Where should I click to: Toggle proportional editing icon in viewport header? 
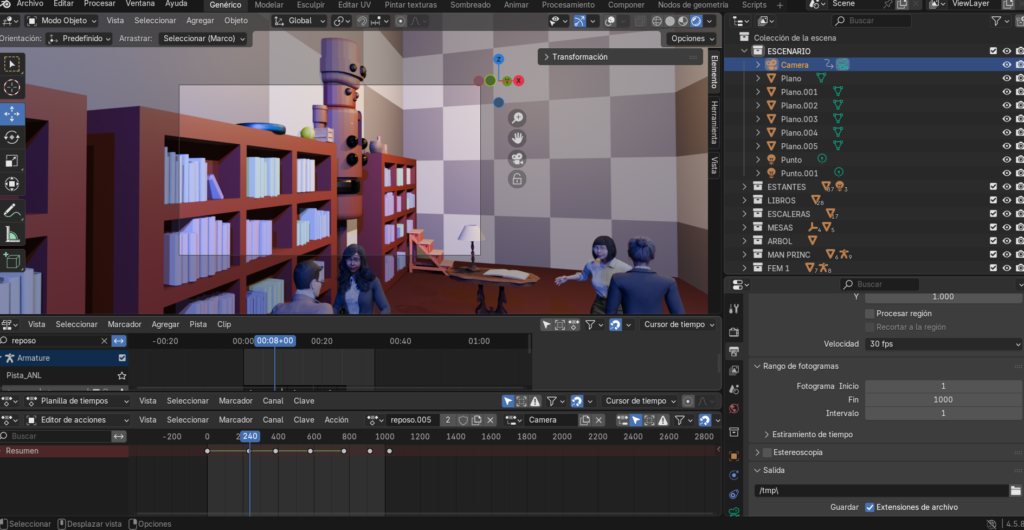pyautogui.click(x=400, y=21)
